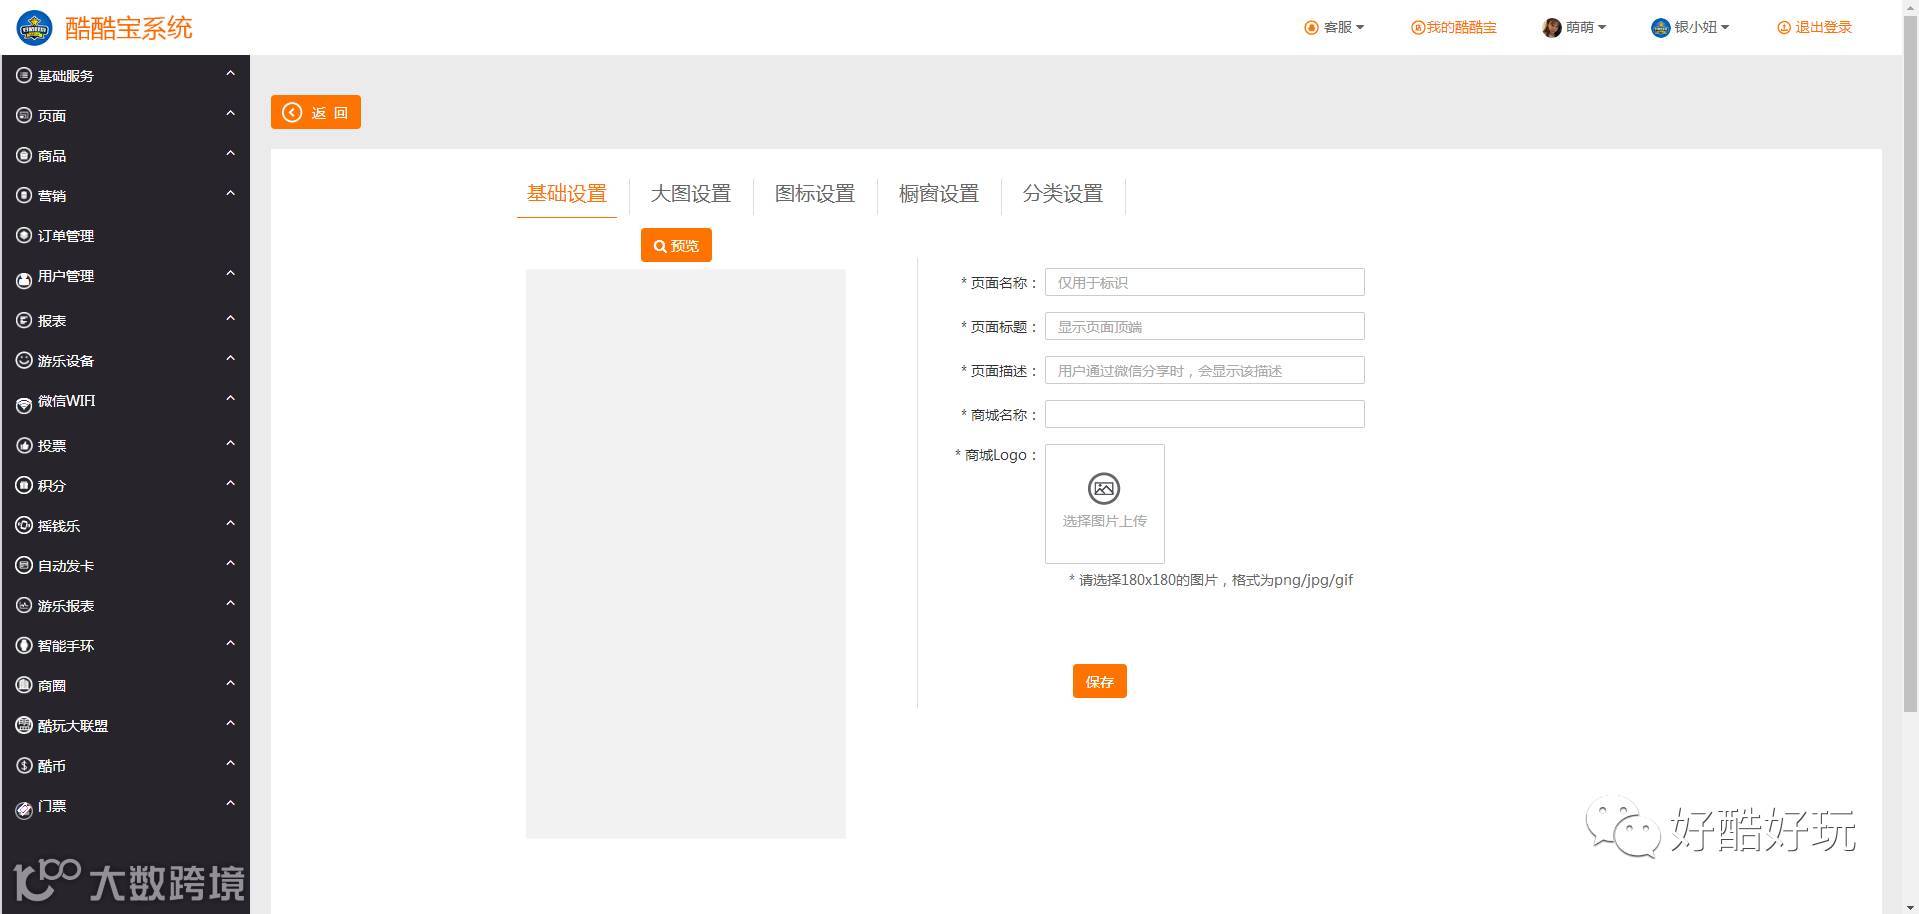Click the 营销 sidebar icon

(24, 195)
